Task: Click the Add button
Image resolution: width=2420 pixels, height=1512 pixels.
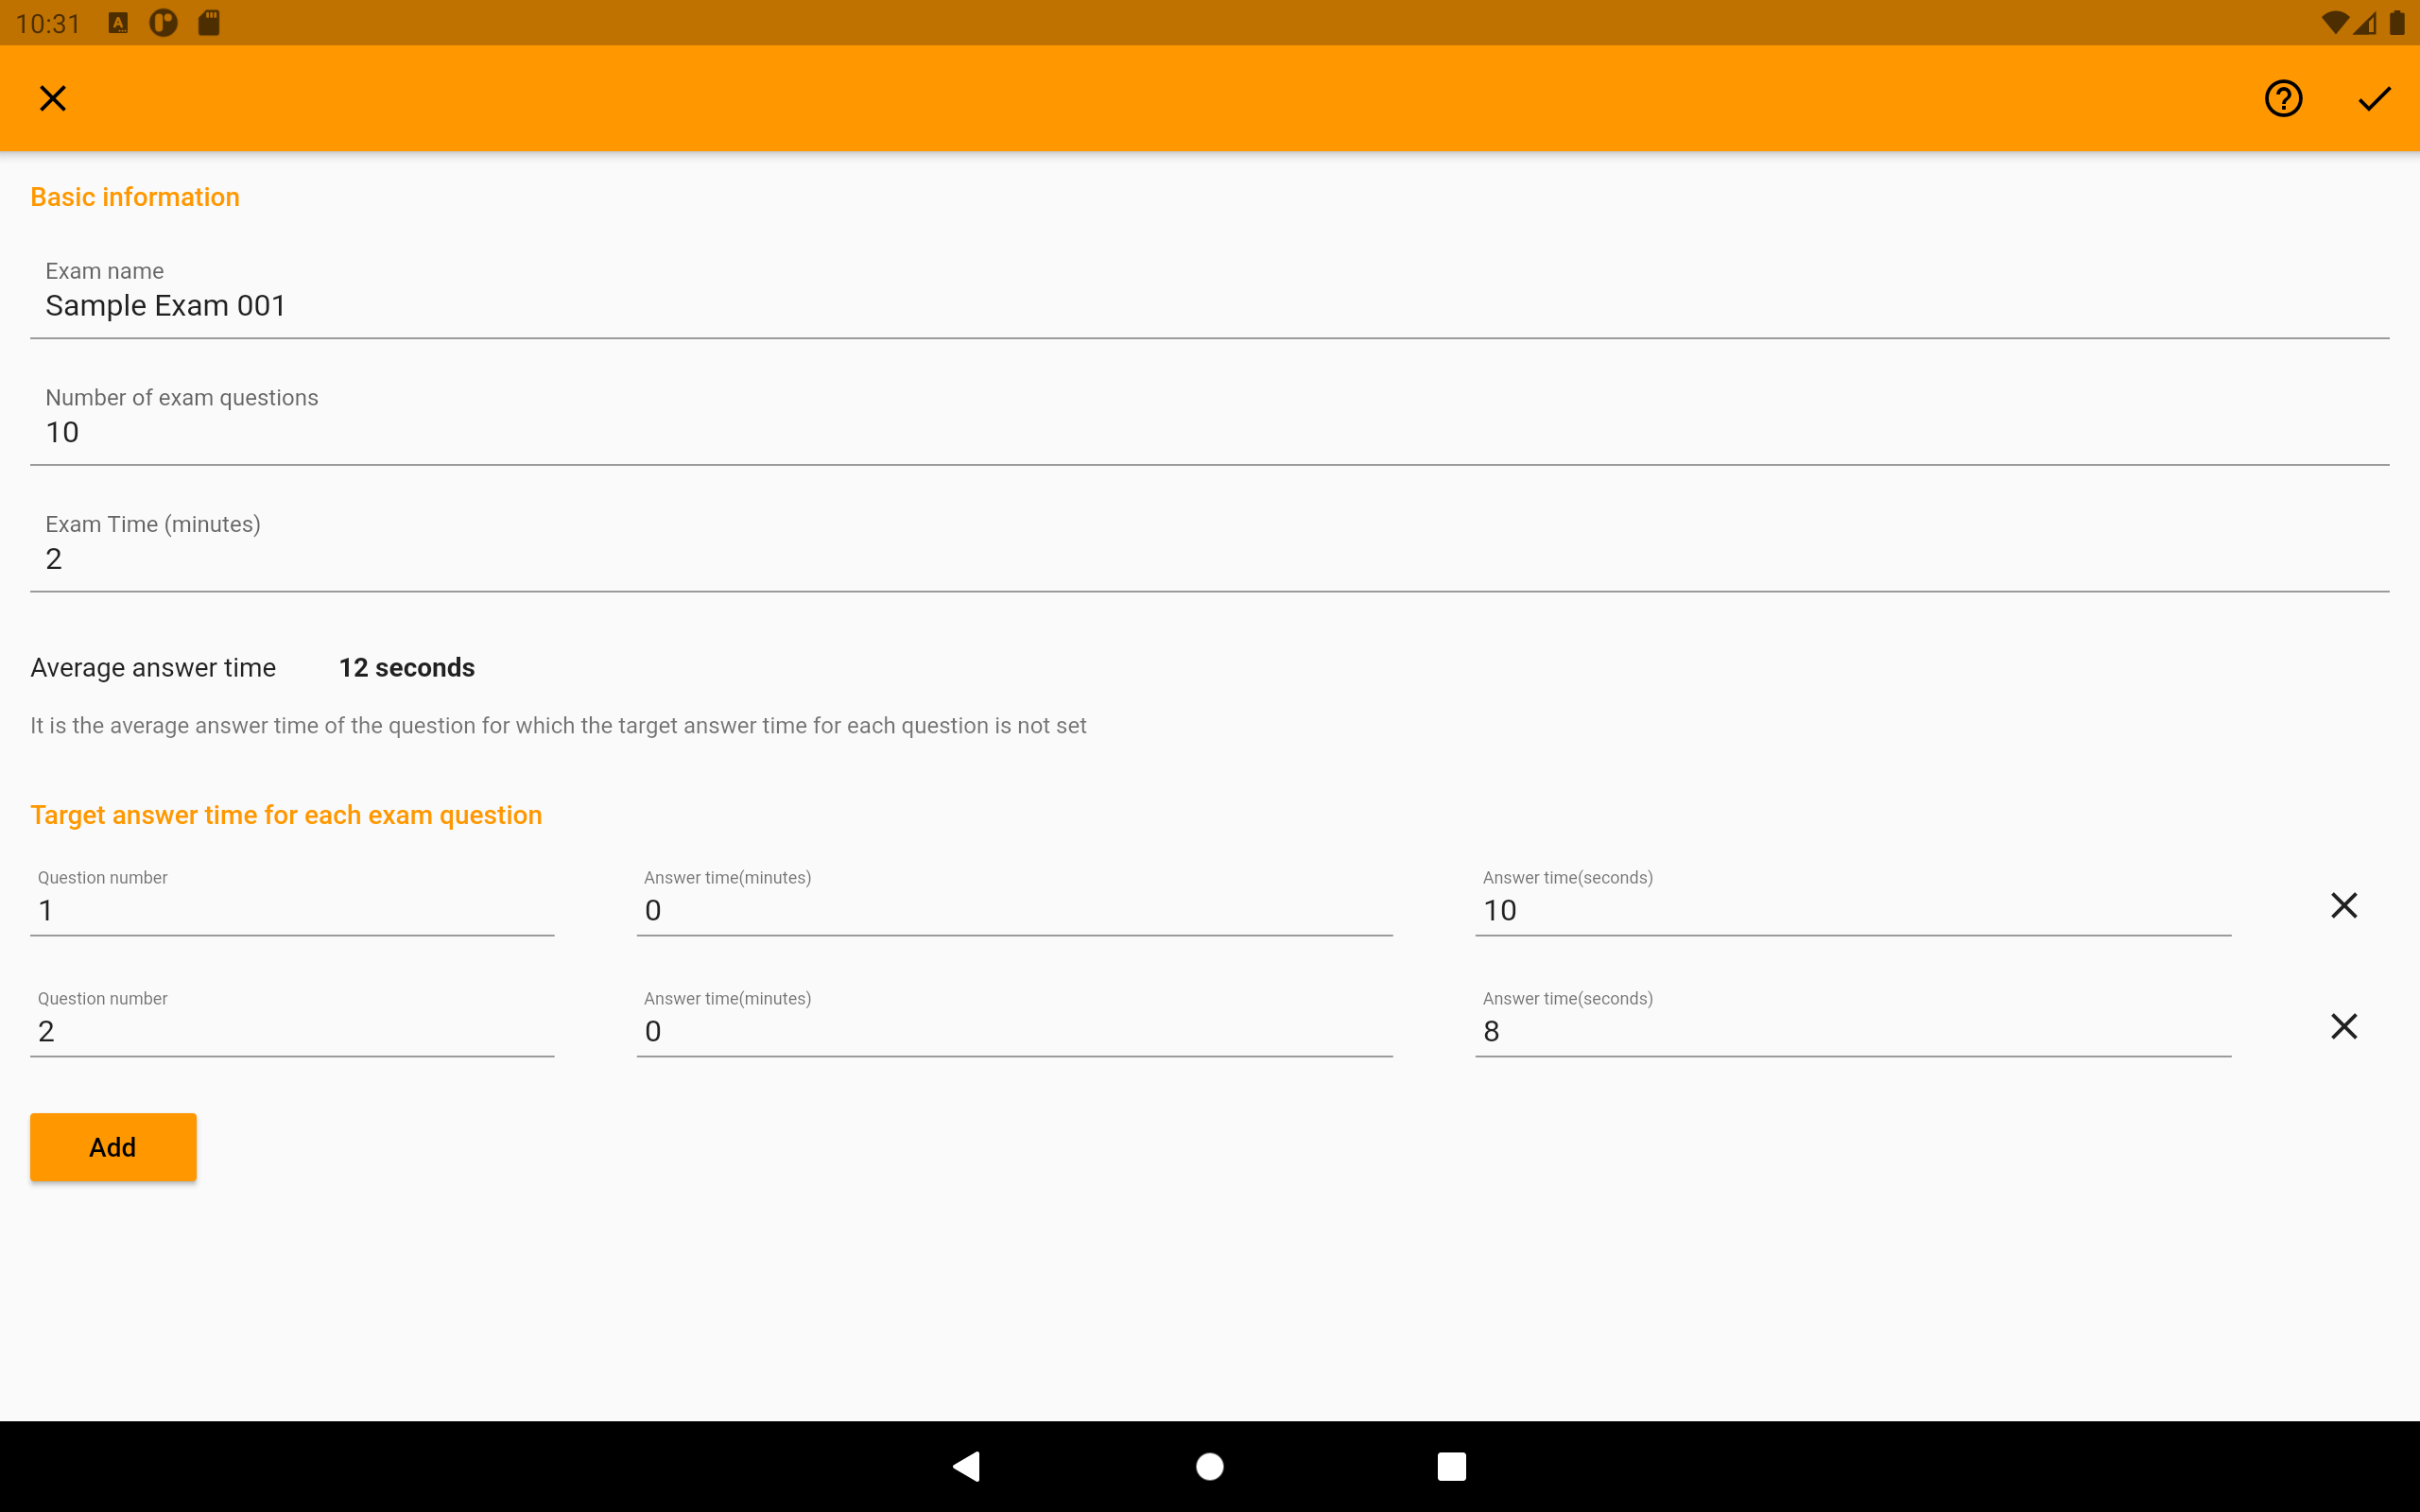Action: [113, 1147]
